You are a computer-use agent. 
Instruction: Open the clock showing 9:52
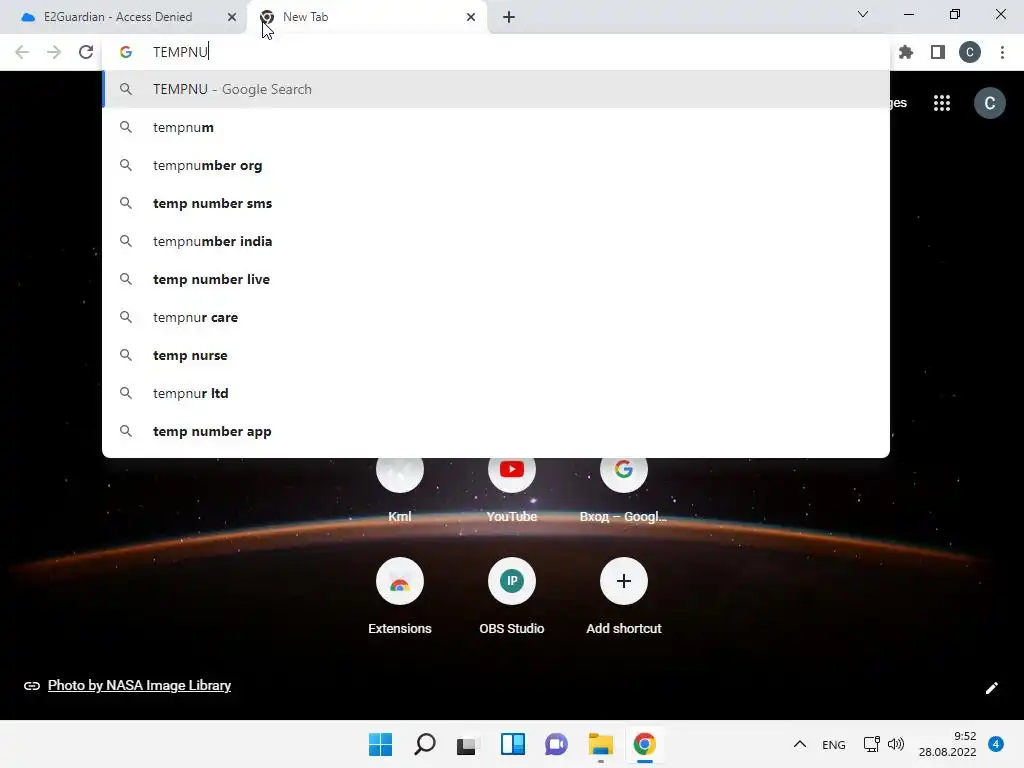click(947, 744)
